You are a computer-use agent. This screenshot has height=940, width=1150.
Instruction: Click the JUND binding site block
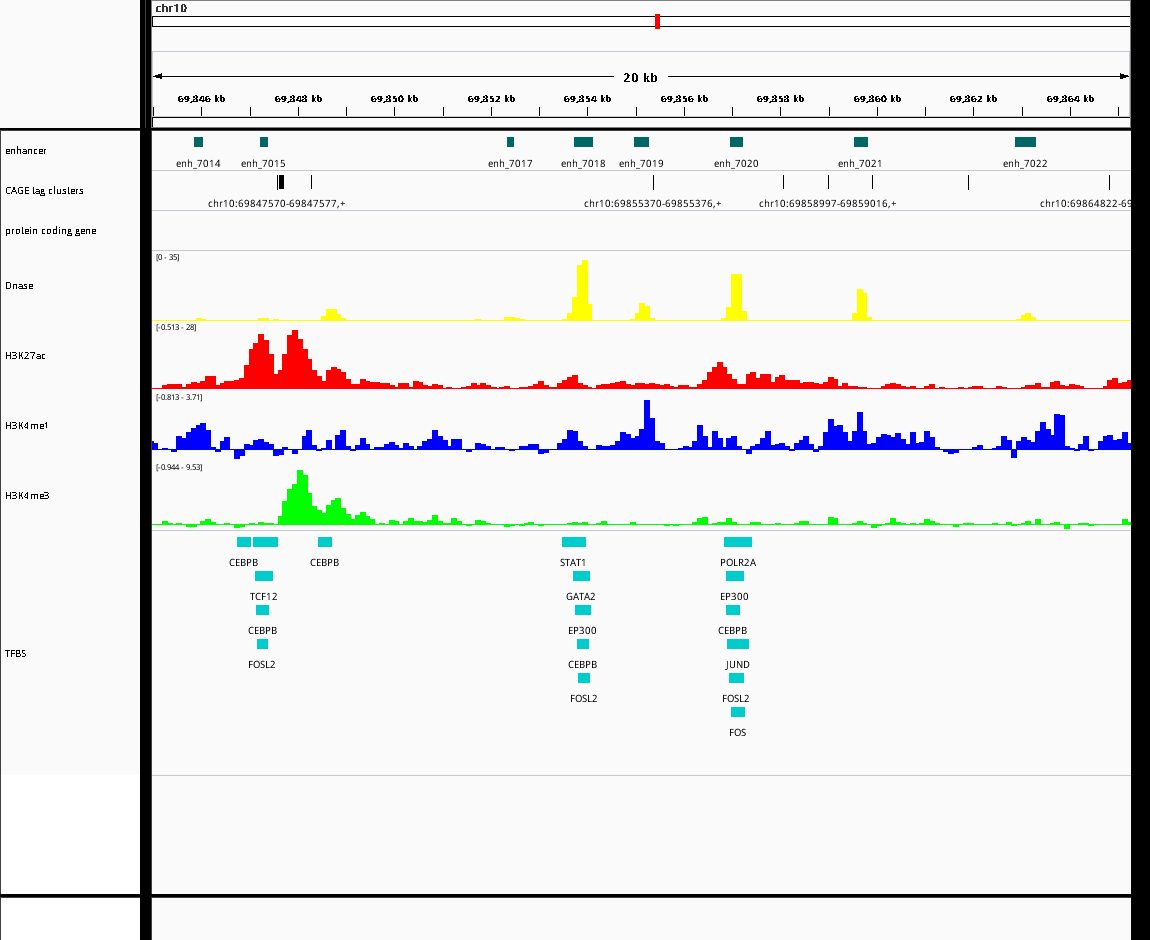pyautogui.click(x=738, y=644)
